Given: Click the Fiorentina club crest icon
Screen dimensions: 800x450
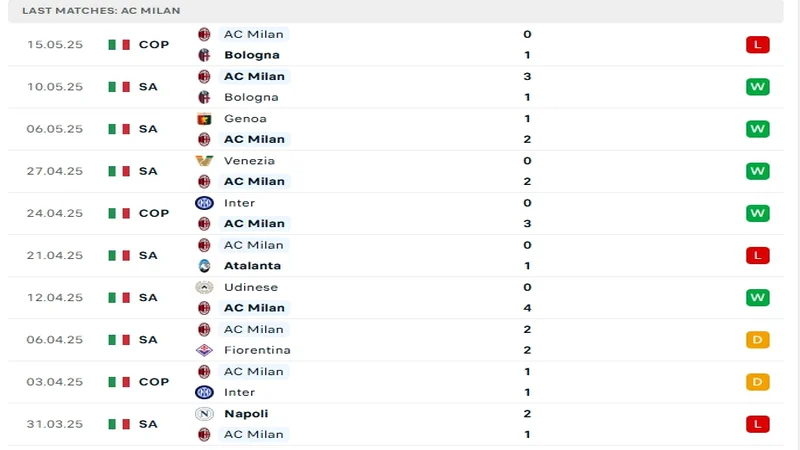Looking at the screenshot, I should click(x=204, y=350).
